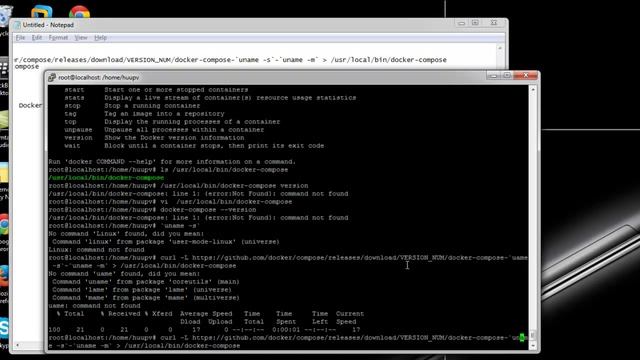Click the Notepad icon in title bar
Viewport: 640px width, 360px height.
[x=18, y=25]
